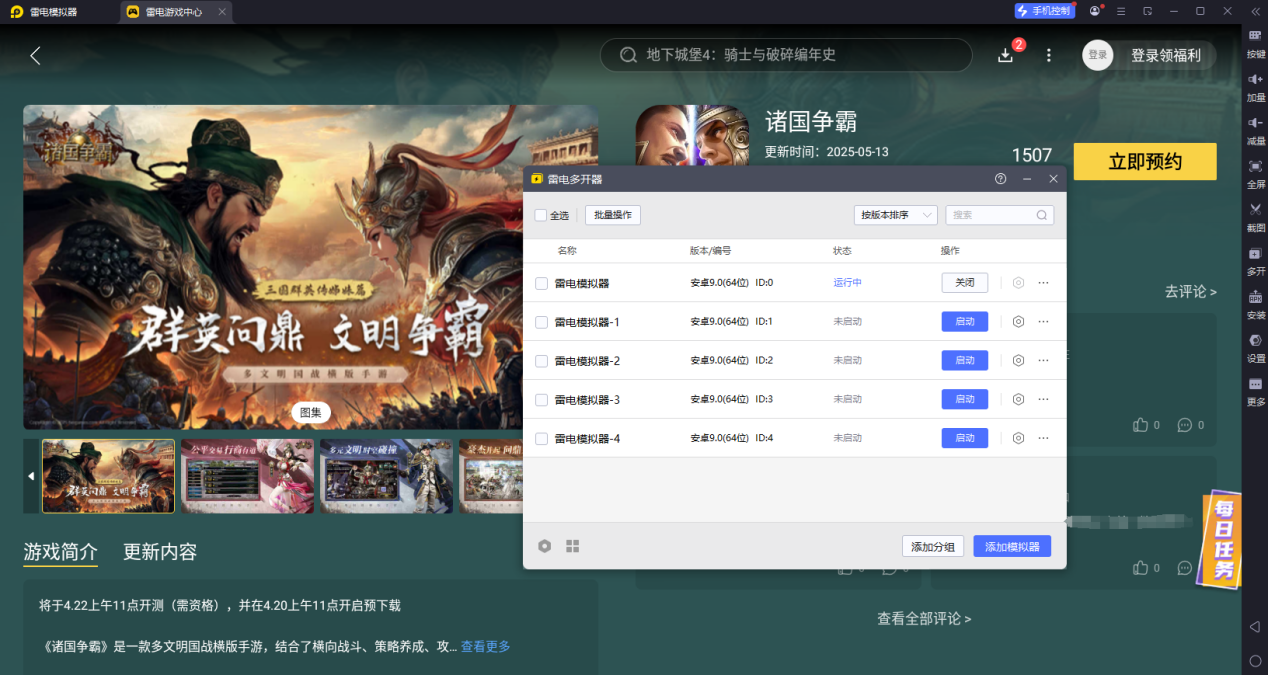Open multi-instance settings hexagon icon at bottom
This screenshot has height=675, width=1268.
(x=544, y=546)
